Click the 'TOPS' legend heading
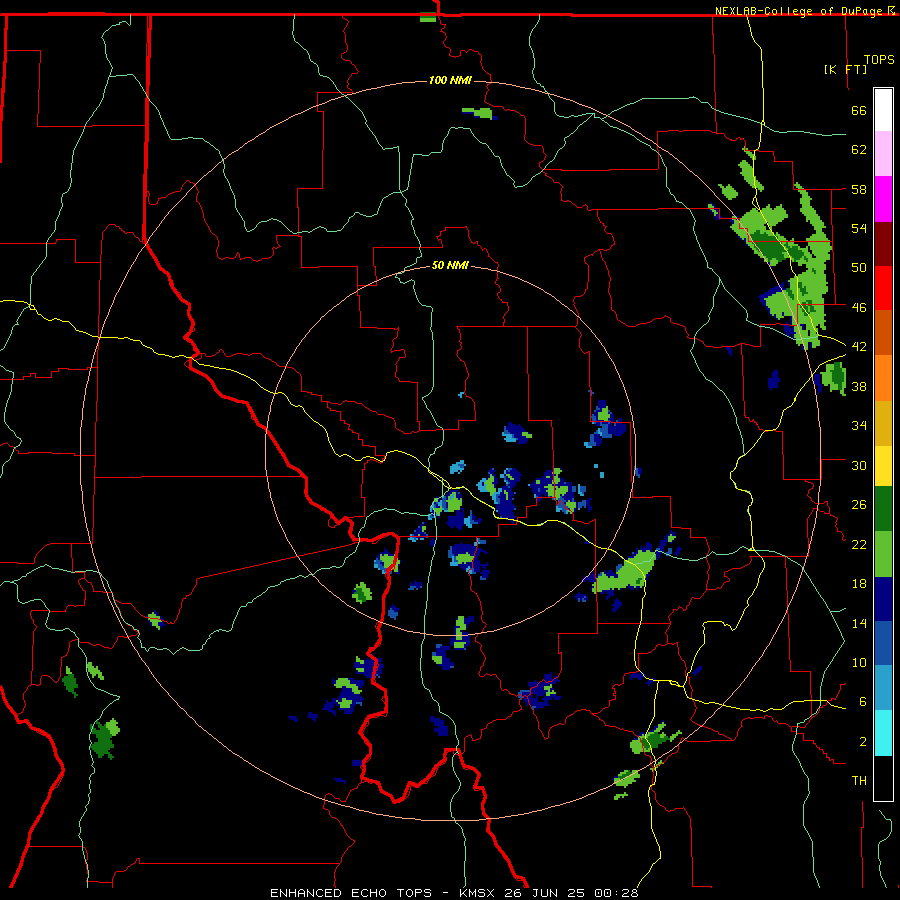 click(x=879, y=59)
